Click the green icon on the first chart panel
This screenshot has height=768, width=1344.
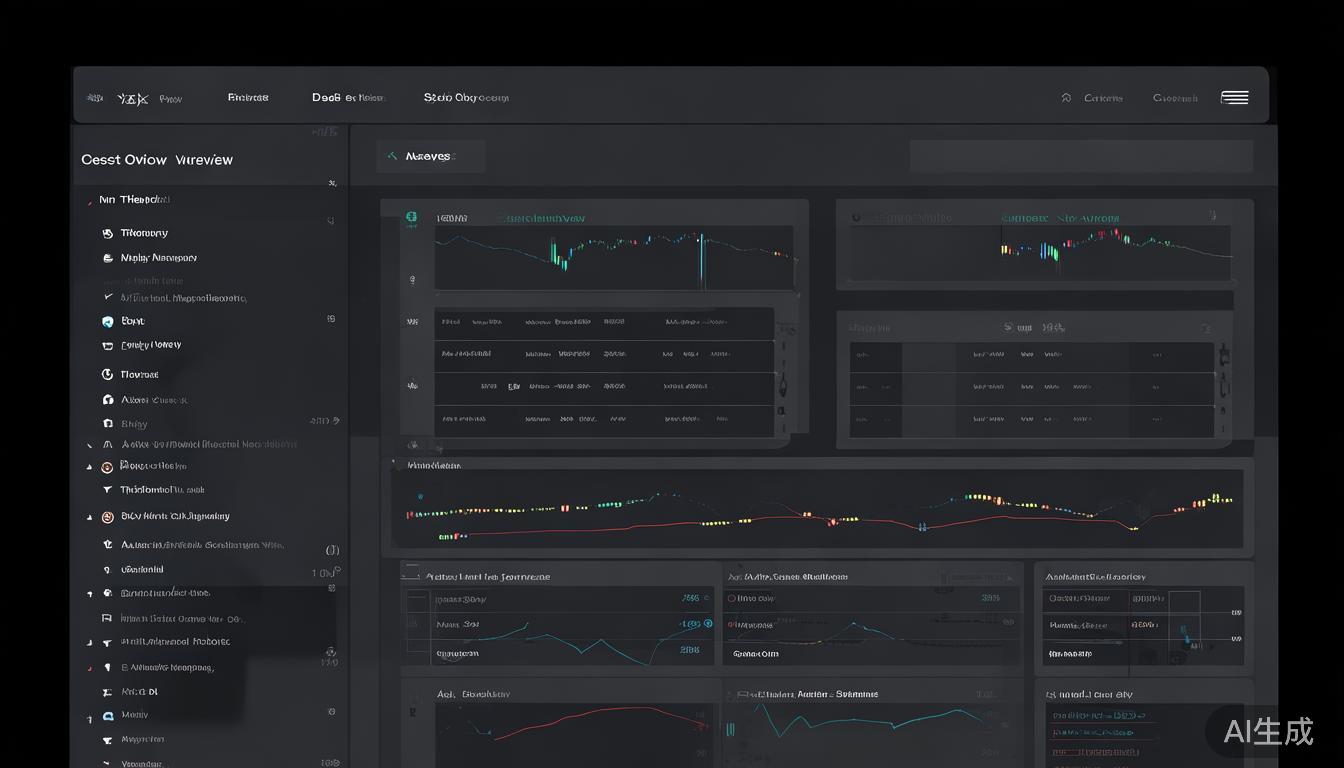pos(410,217)
